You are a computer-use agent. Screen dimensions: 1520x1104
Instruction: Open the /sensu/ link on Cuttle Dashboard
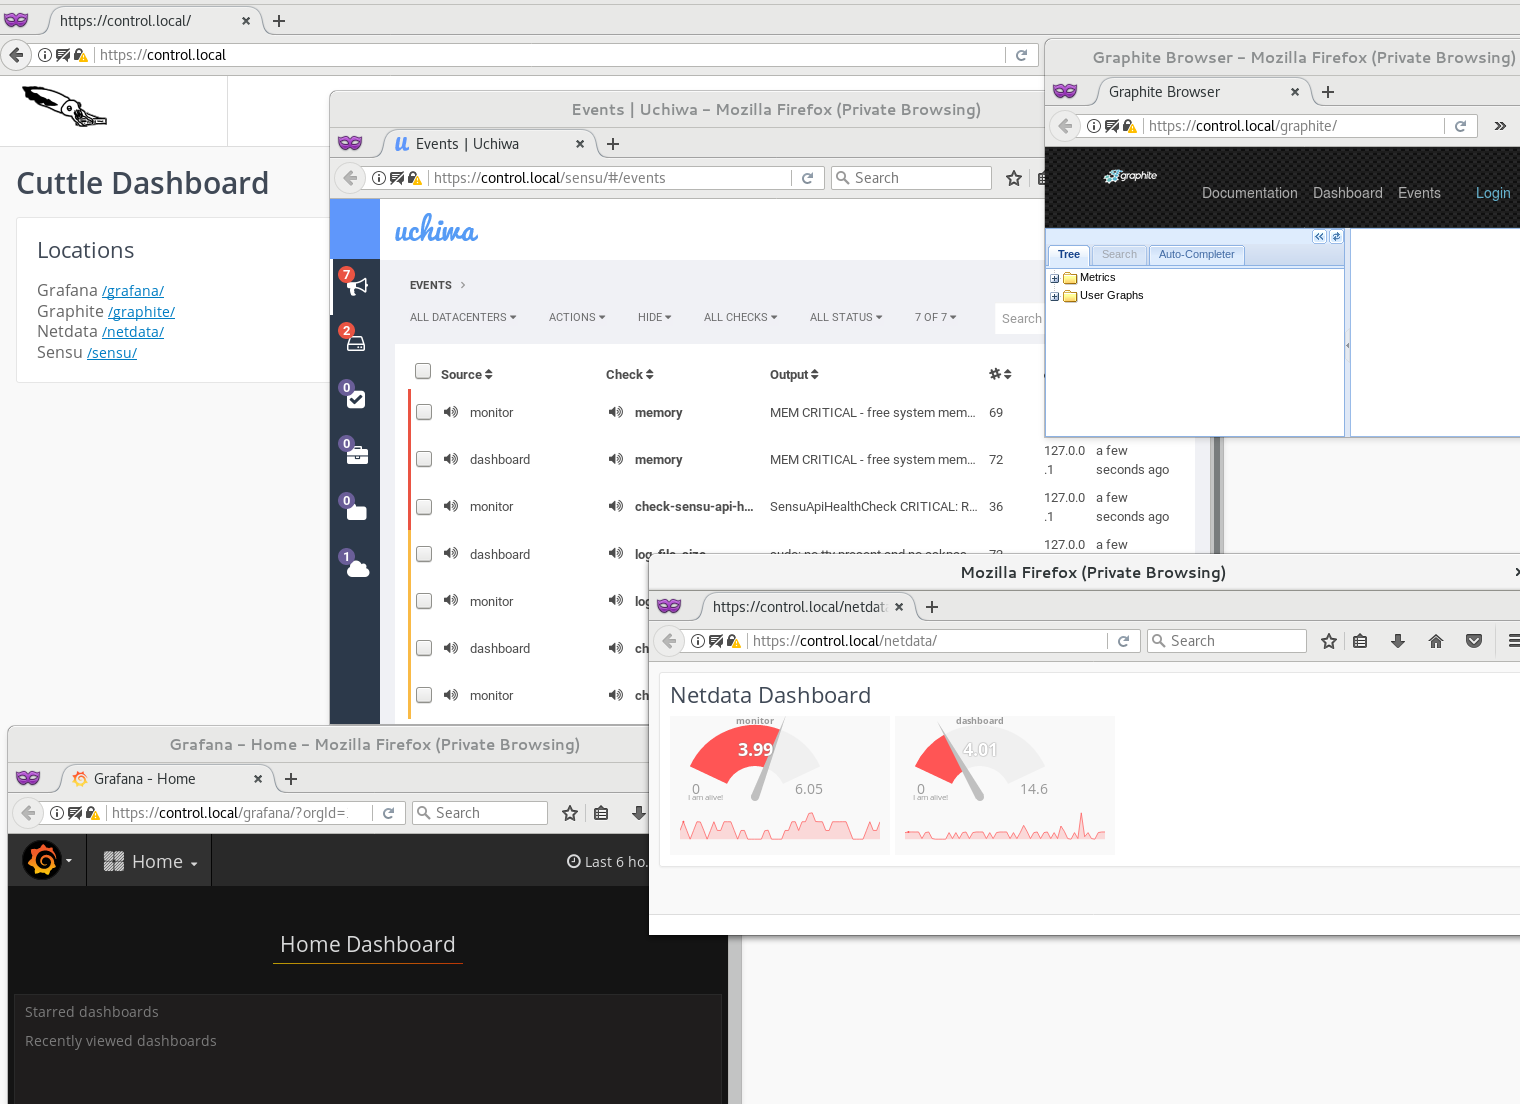(112, 353)
